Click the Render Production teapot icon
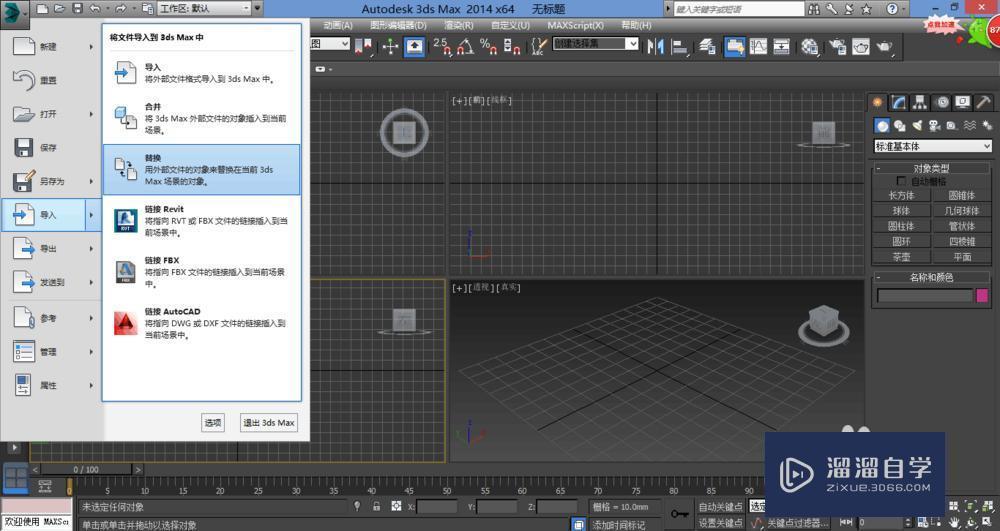Viewport: 1000px width, 531px height. 885,47
